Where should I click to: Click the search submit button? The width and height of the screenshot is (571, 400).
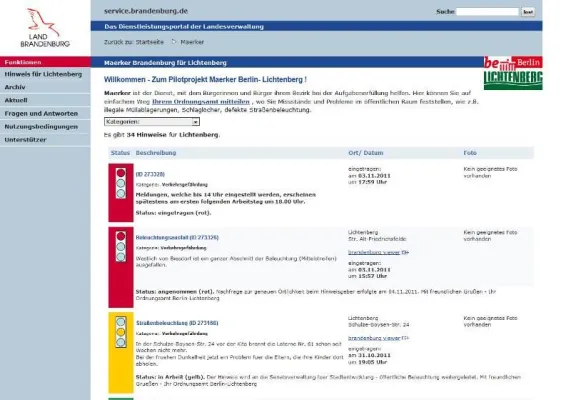point(528,12)
